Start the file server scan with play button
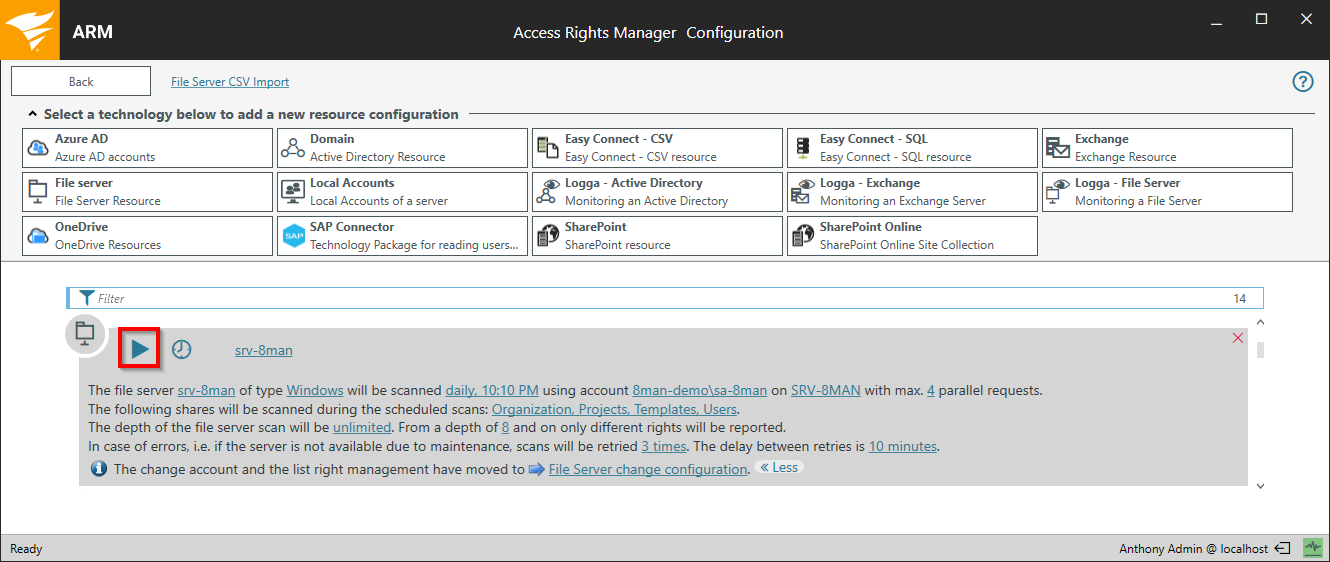This screenshot has height=562, width=1330. click(x=140, y=349)
